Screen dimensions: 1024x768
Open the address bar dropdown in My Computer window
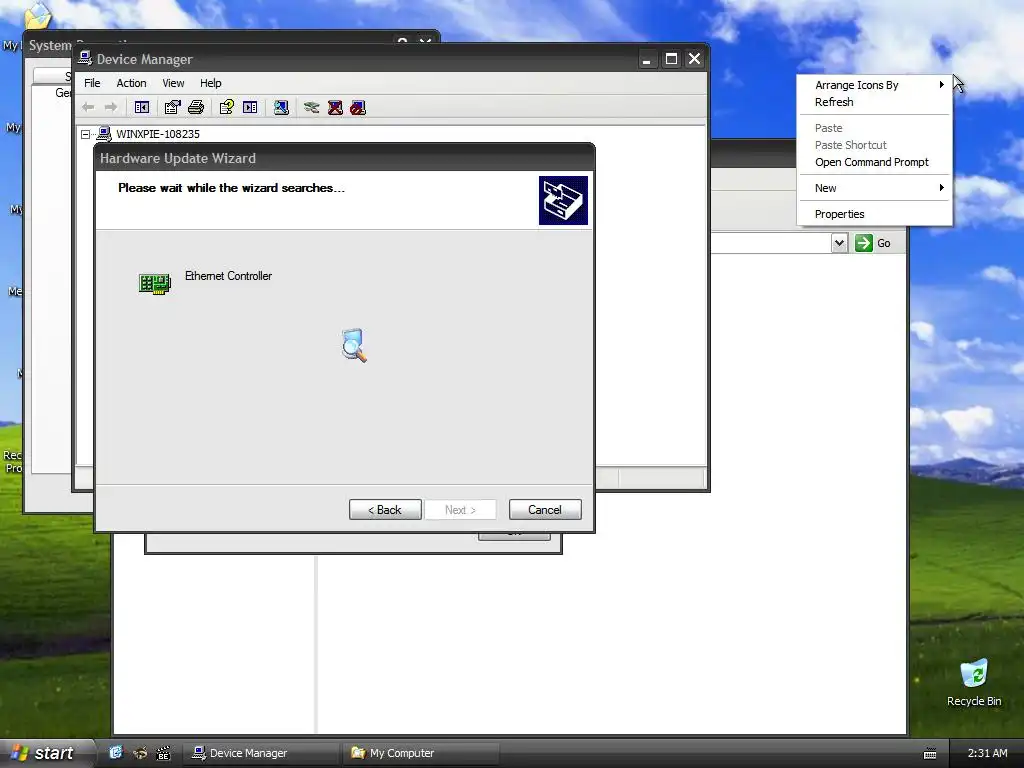point(839,243)
